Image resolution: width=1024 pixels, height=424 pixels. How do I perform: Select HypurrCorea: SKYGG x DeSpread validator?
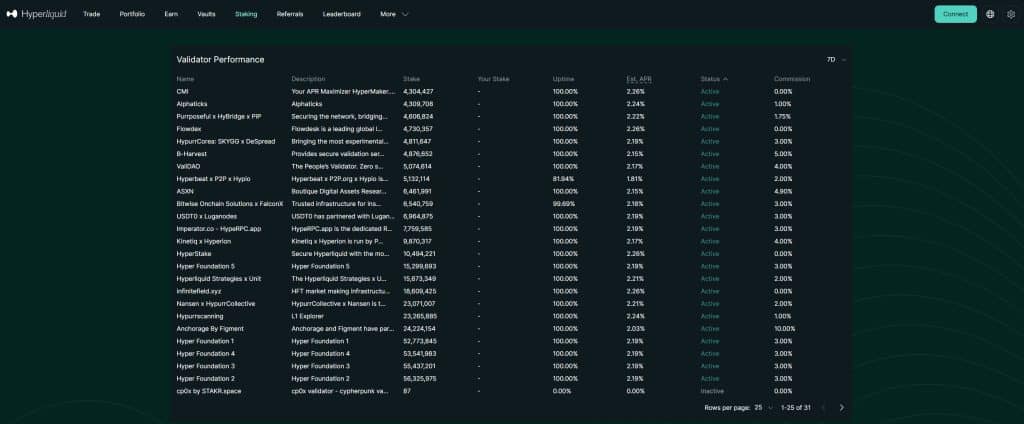(x=226, y=141)
